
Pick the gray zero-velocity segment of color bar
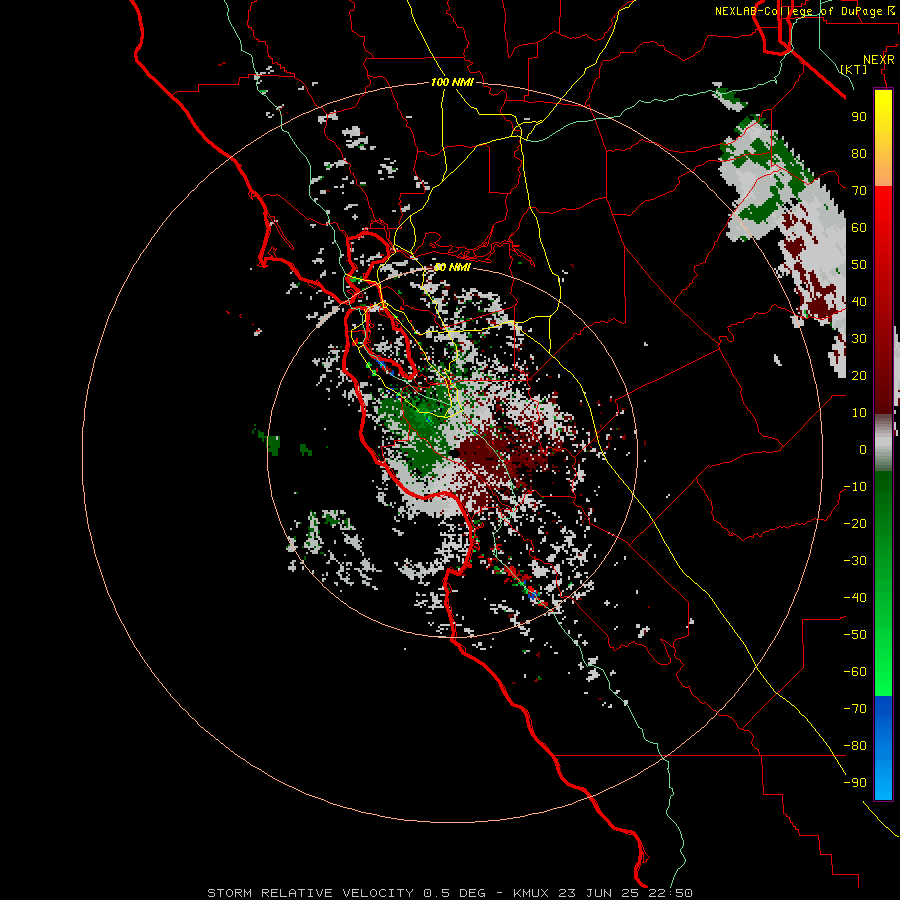pos(883,442)
